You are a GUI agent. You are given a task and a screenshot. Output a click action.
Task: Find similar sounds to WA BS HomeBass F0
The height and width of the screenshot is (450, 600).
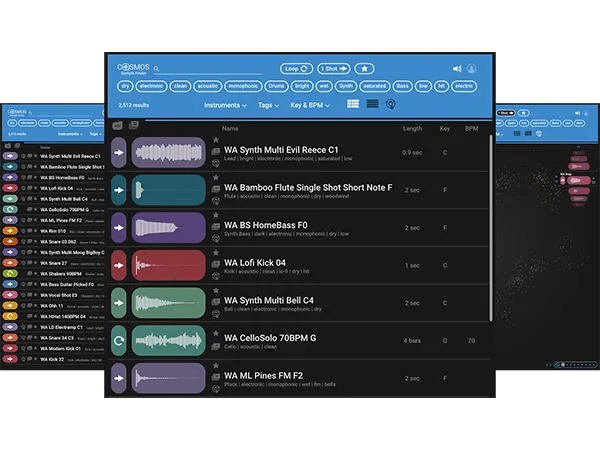pos(216,238)
